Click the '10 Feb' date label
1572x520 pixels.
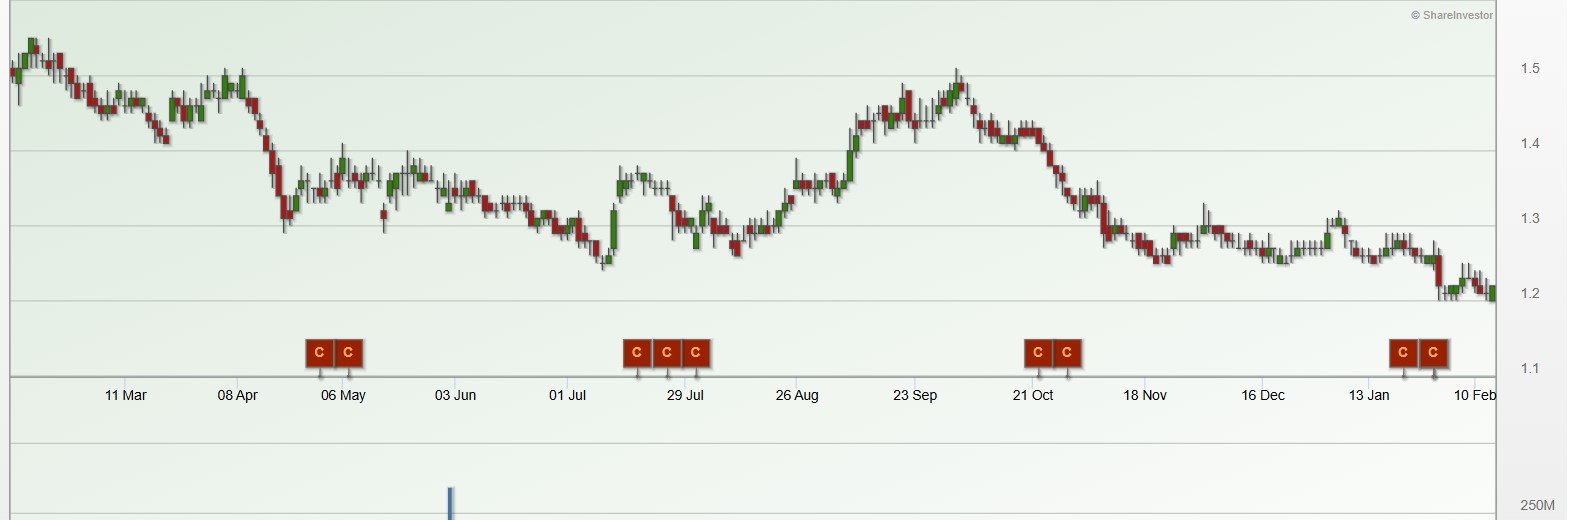pos(1475,395)
